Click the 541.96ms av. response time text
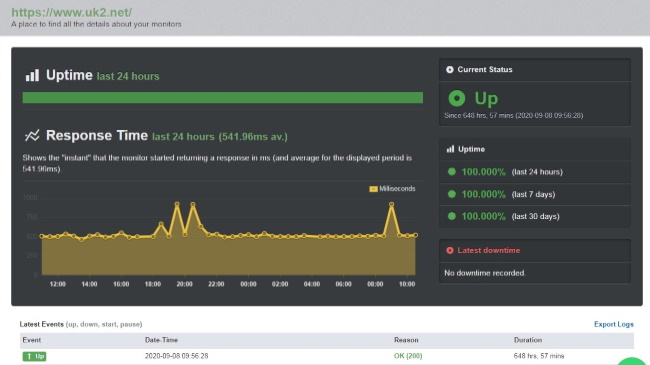This screenshot has height=365, width=650. coord(253,137)
